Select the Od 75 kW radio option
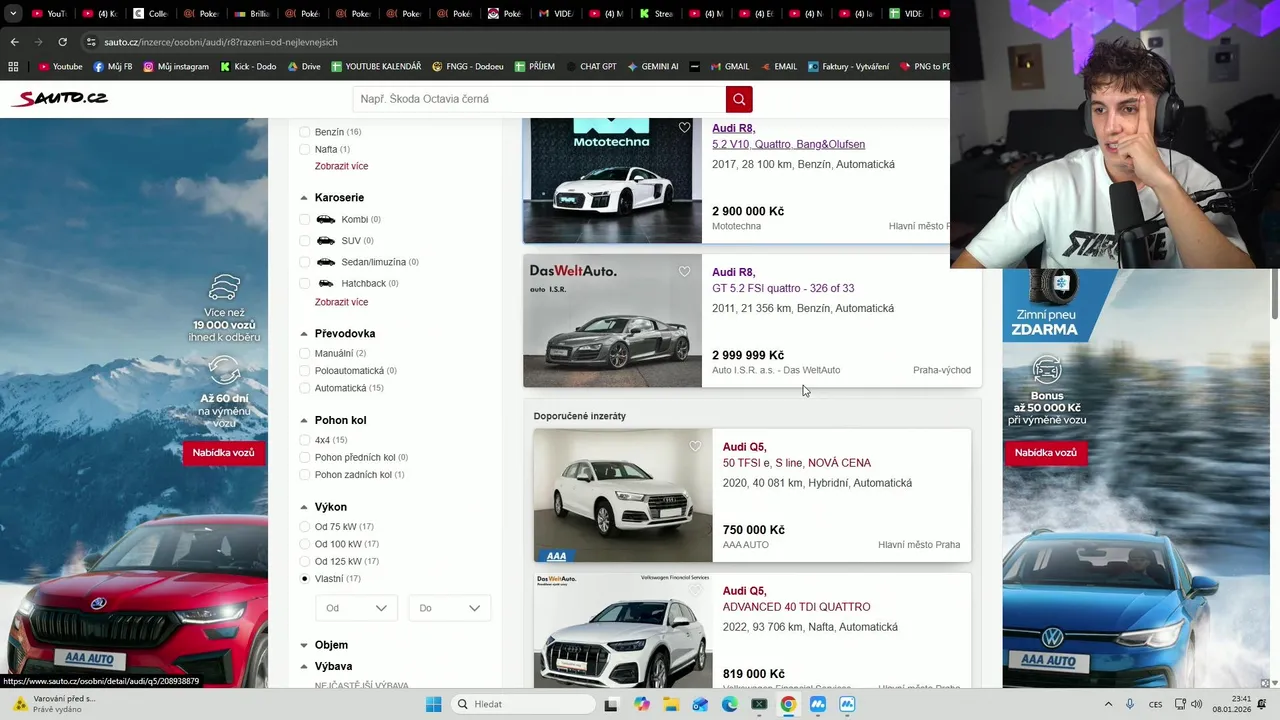The image size is (1280, 720). click(305, 527)
